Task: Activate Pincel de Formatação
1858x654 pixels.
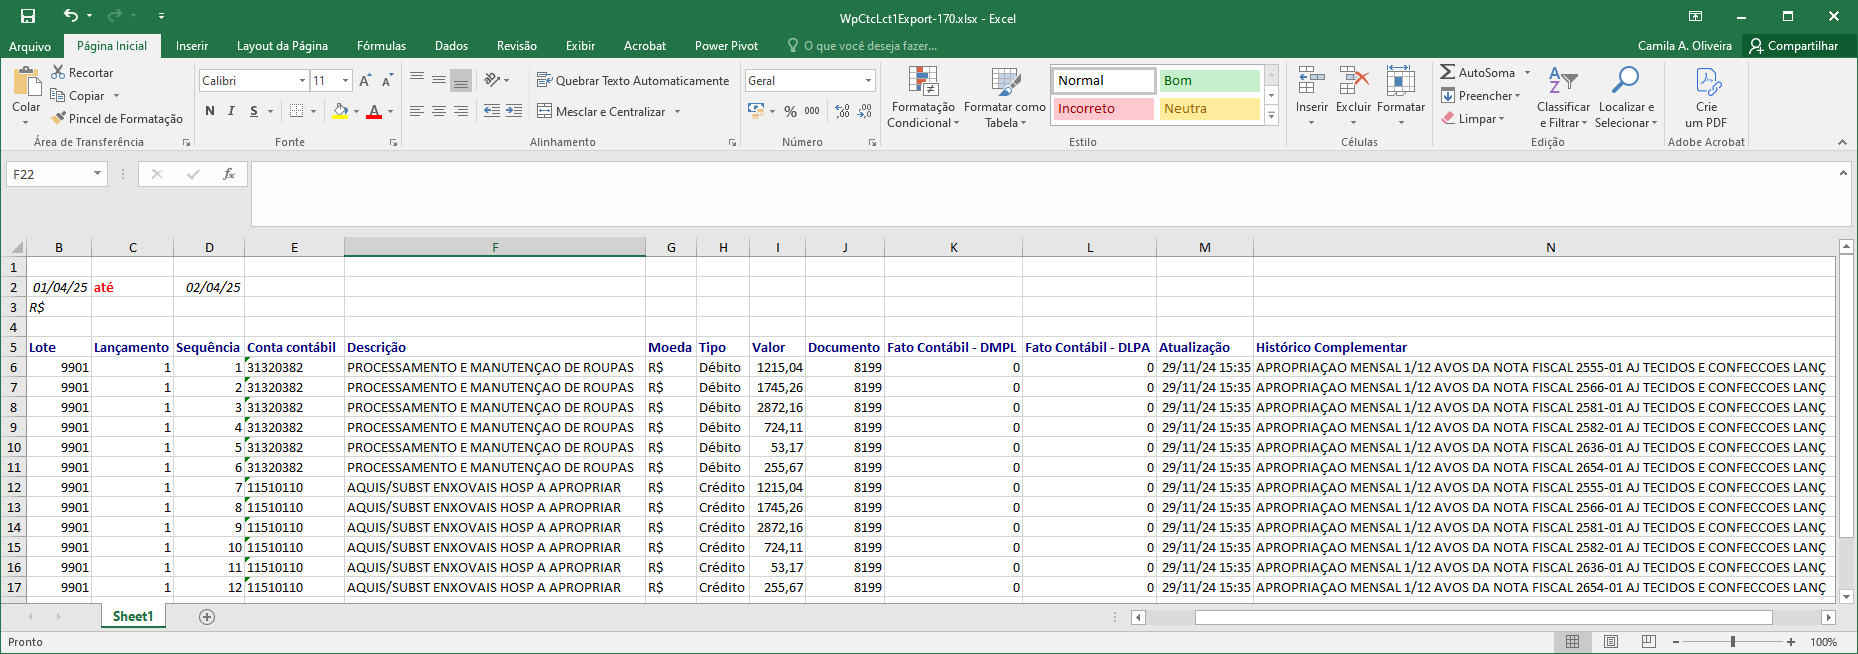Action: [117, 119]
